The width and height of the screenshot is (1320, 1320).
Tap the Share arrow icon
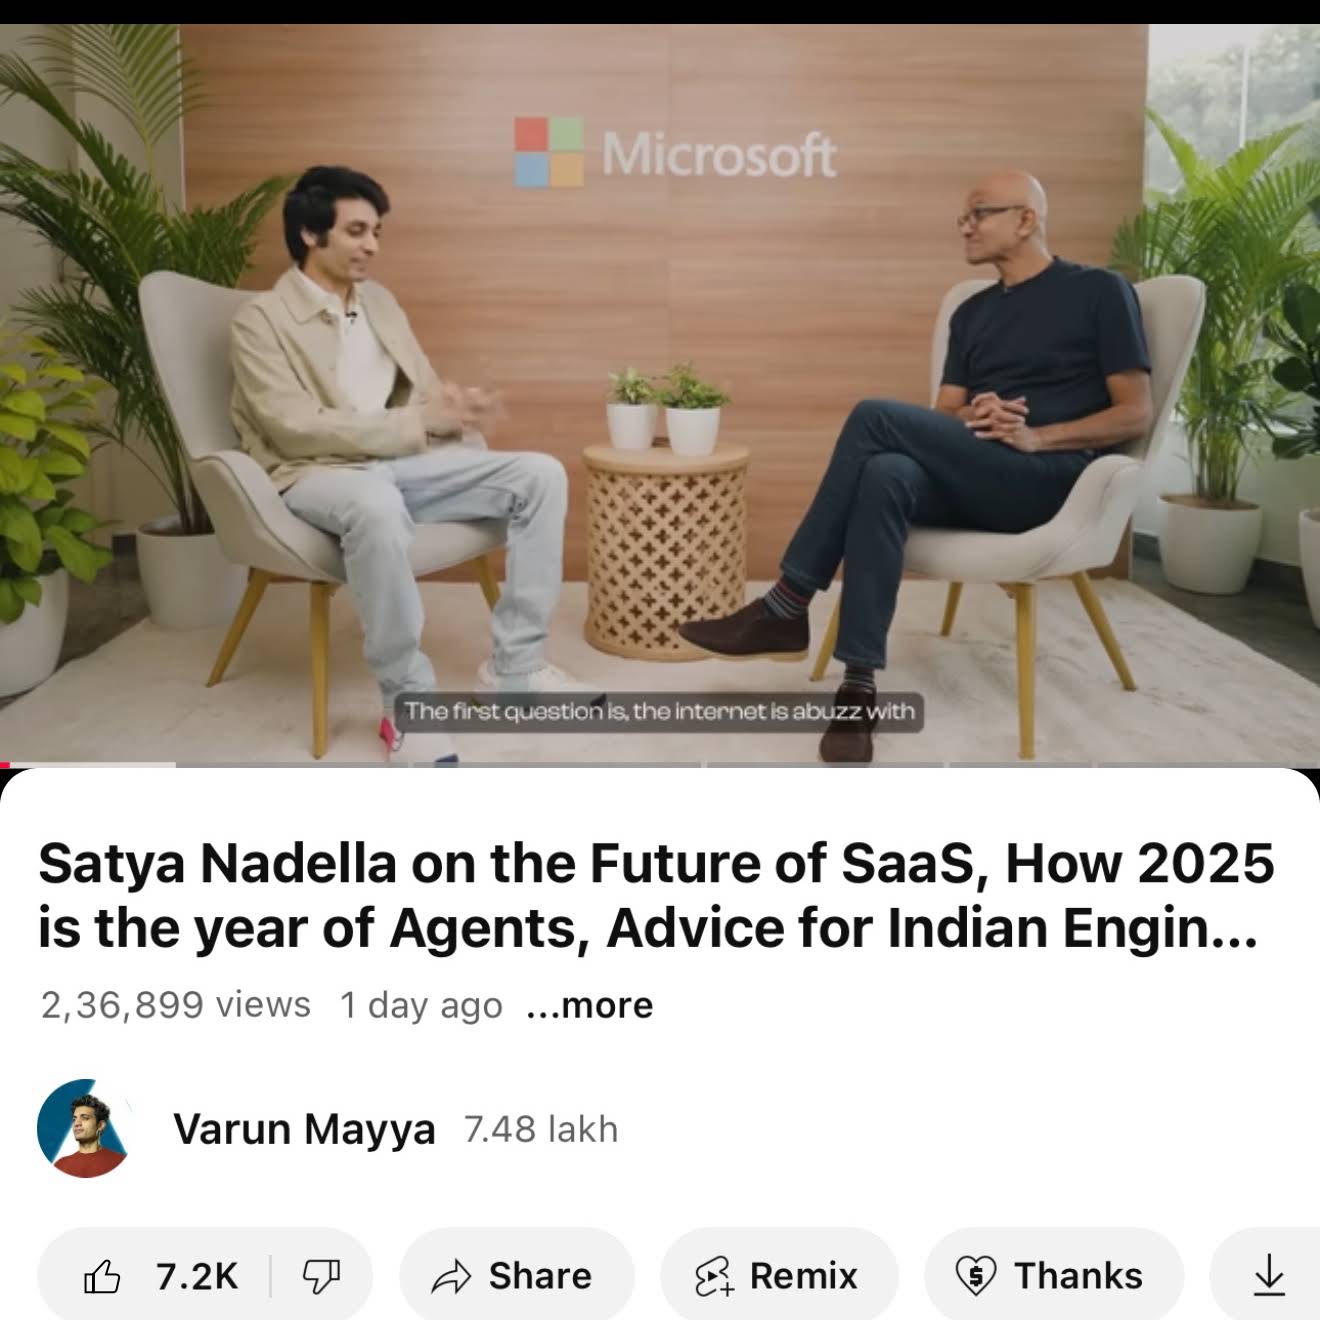coord(451,1277)
